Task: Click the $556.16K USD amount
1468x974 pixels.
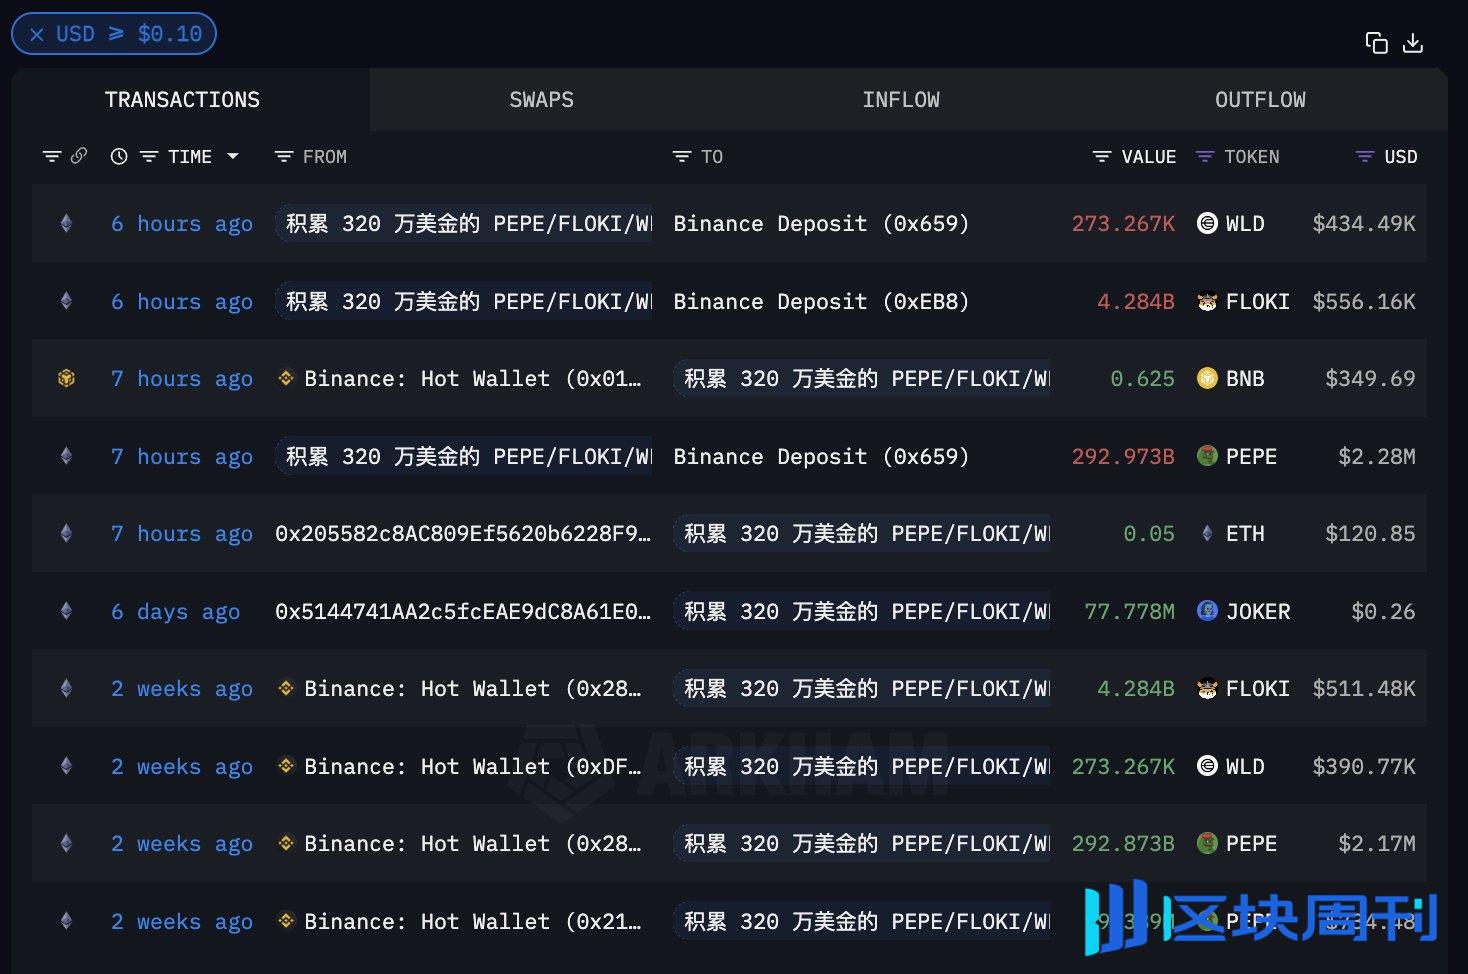Action: coord(1364,302)
